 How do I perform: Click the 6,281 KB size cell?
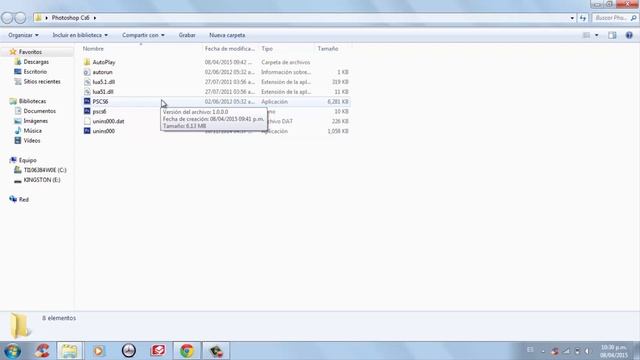(338, 102)
